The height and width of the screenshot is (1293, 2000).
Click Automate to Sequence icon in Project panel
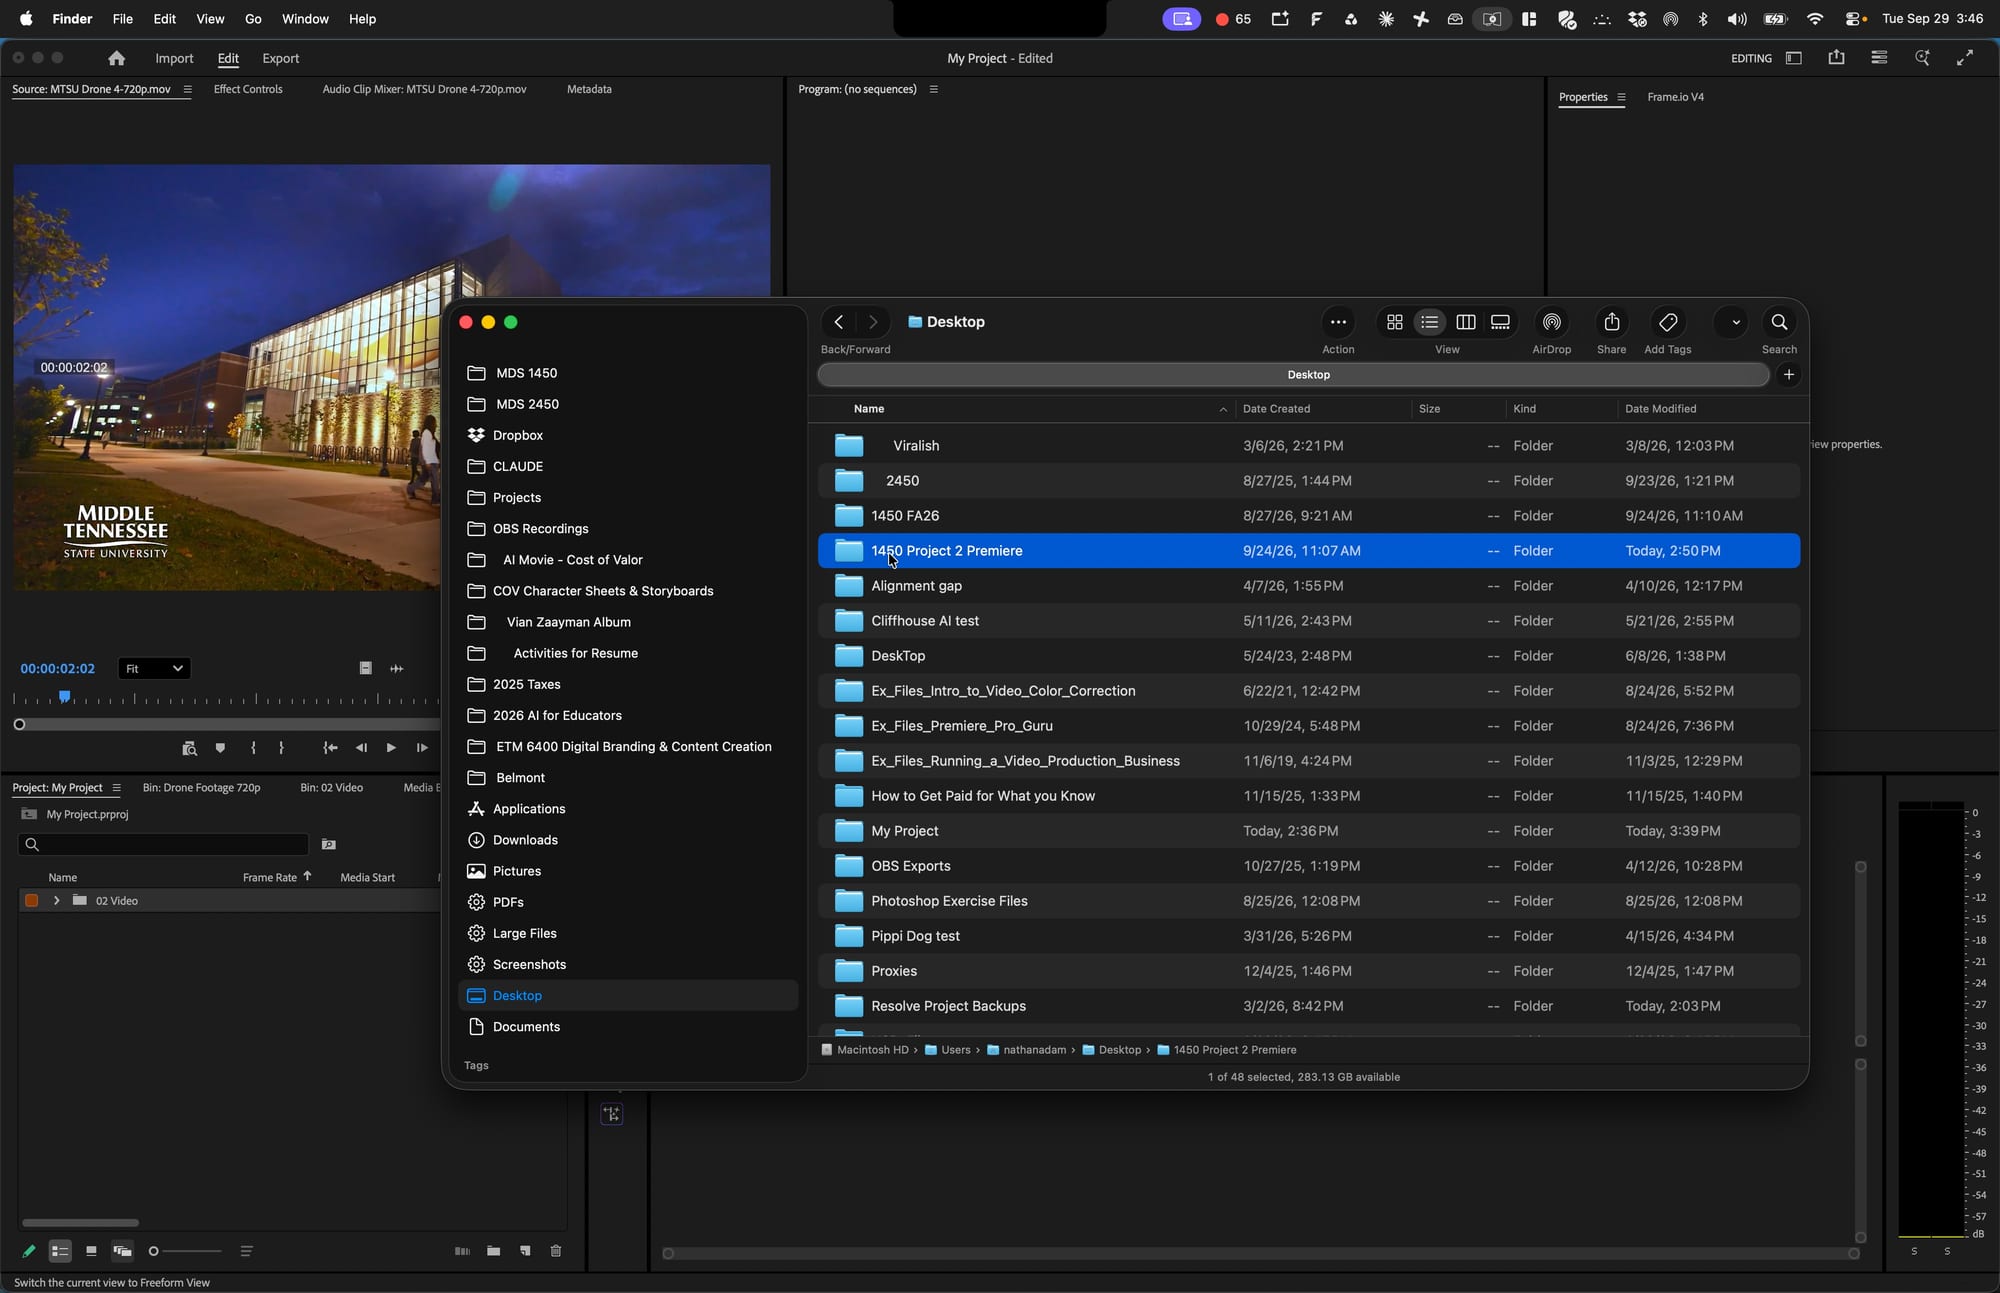pos(462,1251)
